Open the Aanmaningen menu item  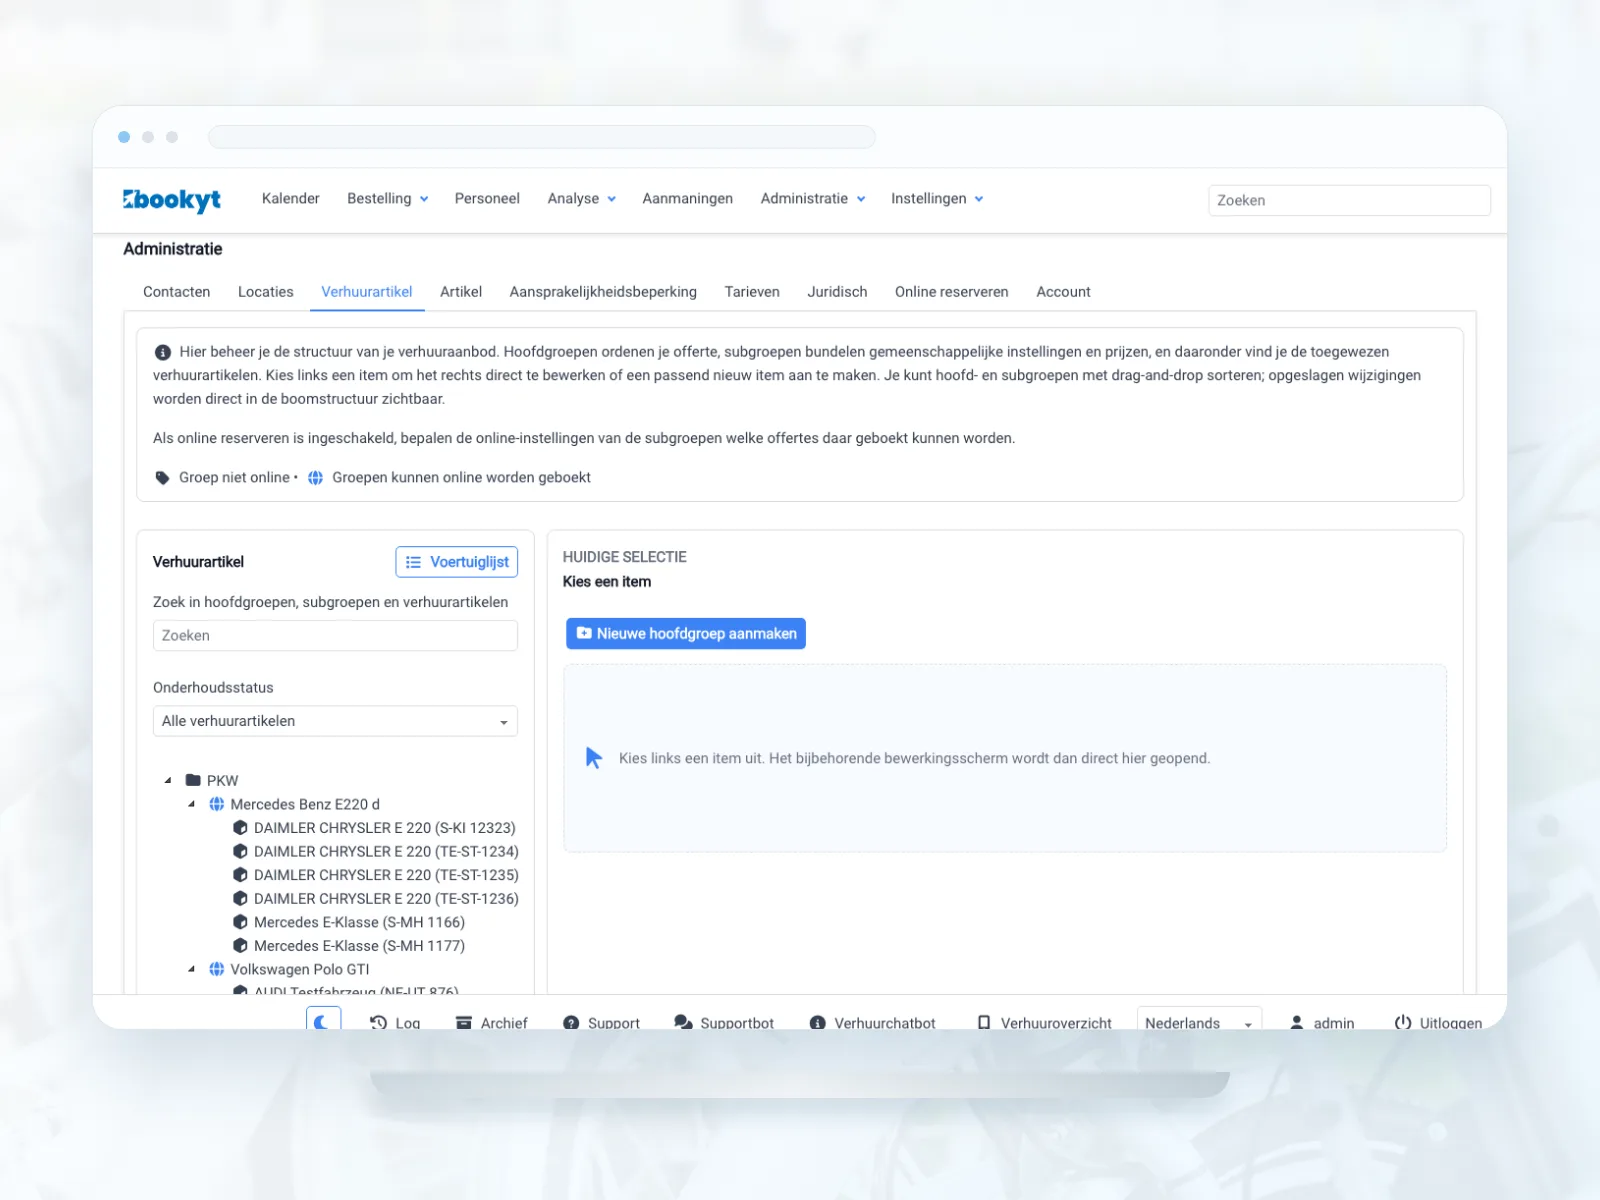click(x=688, y=199)
